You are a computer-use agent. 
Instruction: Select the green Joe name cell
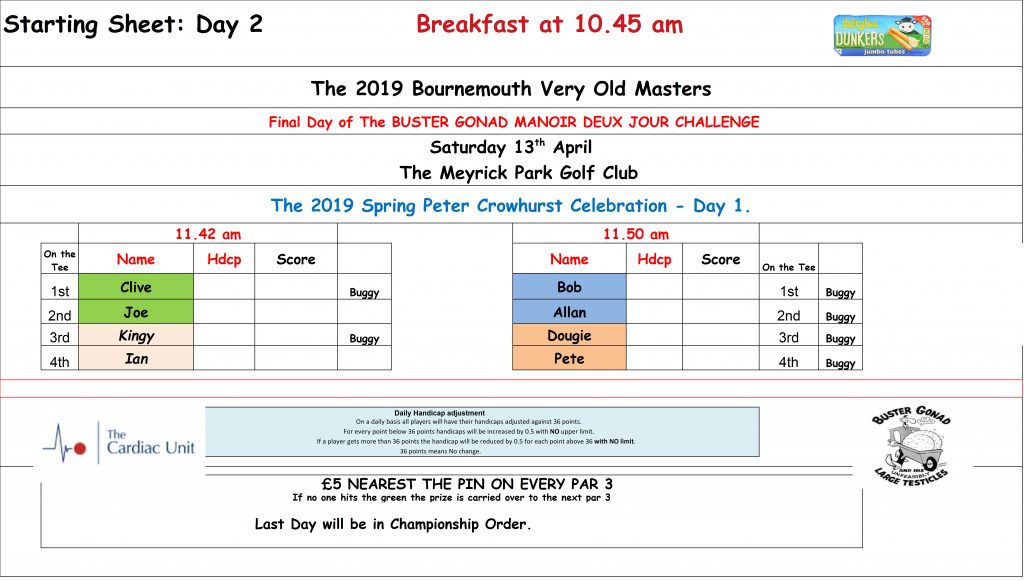(x=136, y=312)
